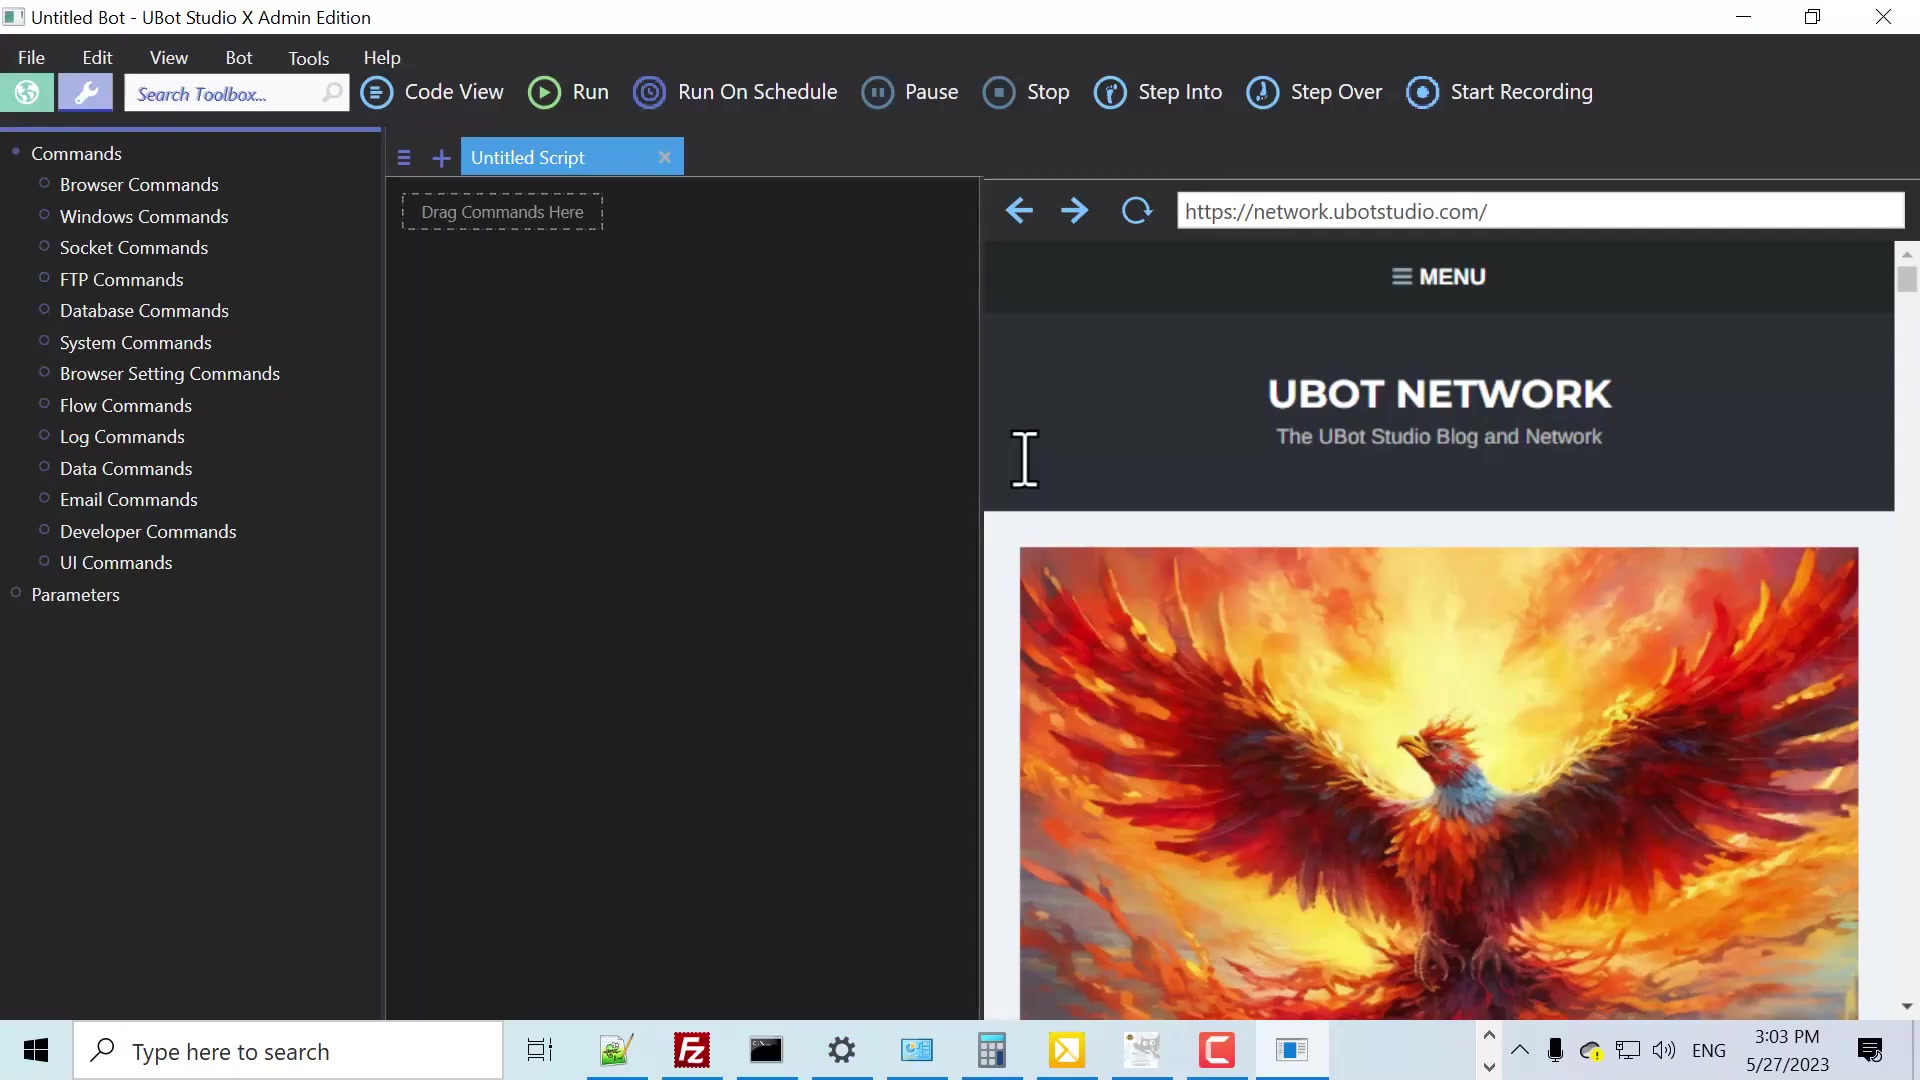Open the volume control in tray
The width and height of the screenshot is (1920, 1080).
1664,1050
